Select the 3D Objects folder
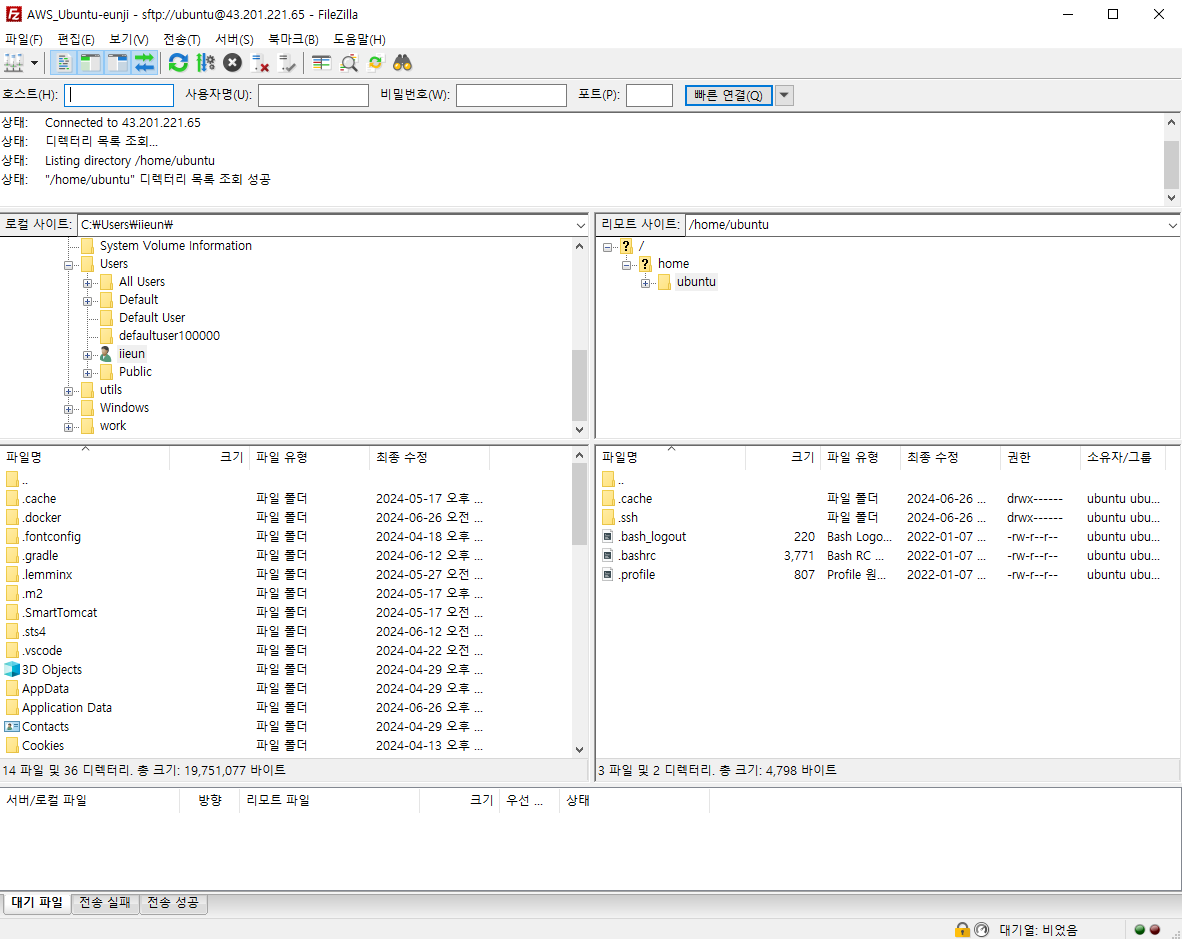 click(51, 670)
